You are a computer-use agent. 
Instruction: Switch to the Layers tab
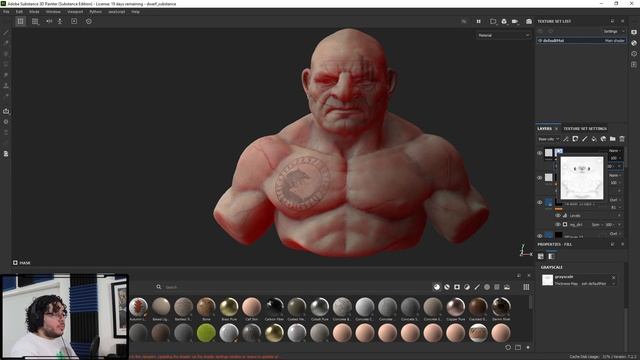click(x=544, y=129)
